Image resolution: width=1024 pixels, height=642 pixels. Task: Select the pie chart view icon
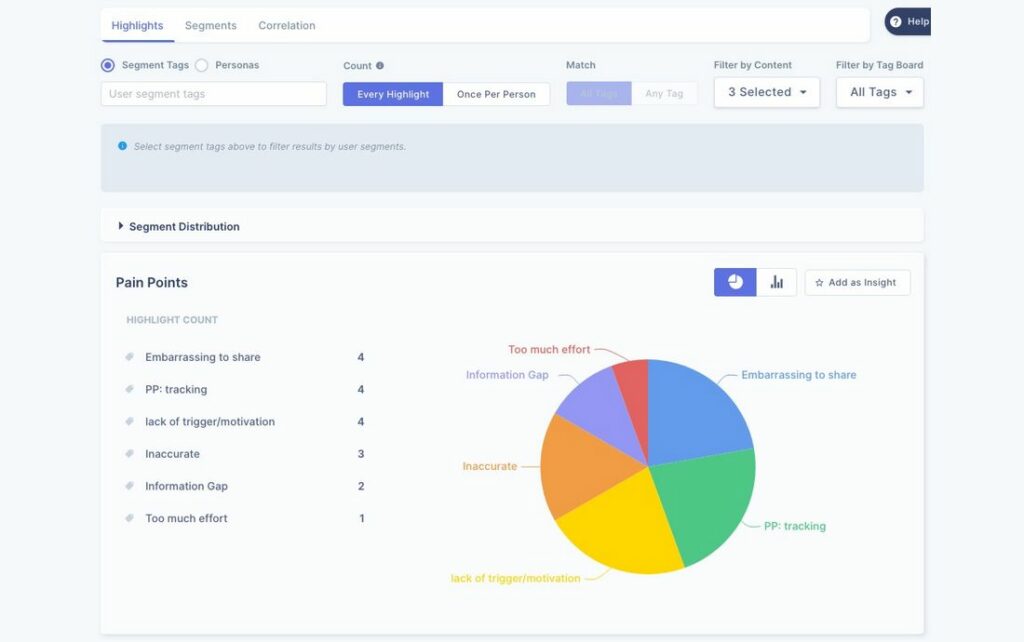click(734, 281)
